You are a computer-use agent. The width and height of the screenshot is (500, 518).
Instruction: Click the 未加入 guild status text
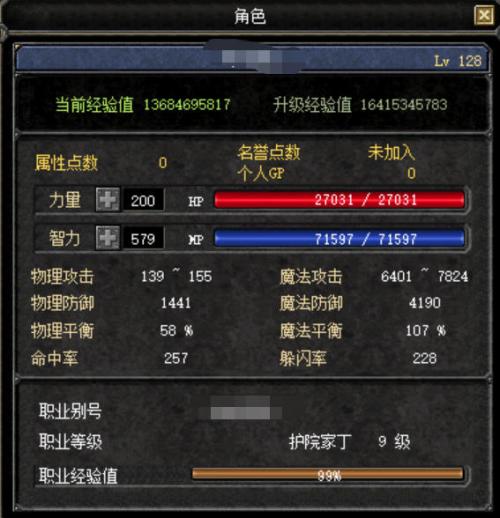coord(392,152)
